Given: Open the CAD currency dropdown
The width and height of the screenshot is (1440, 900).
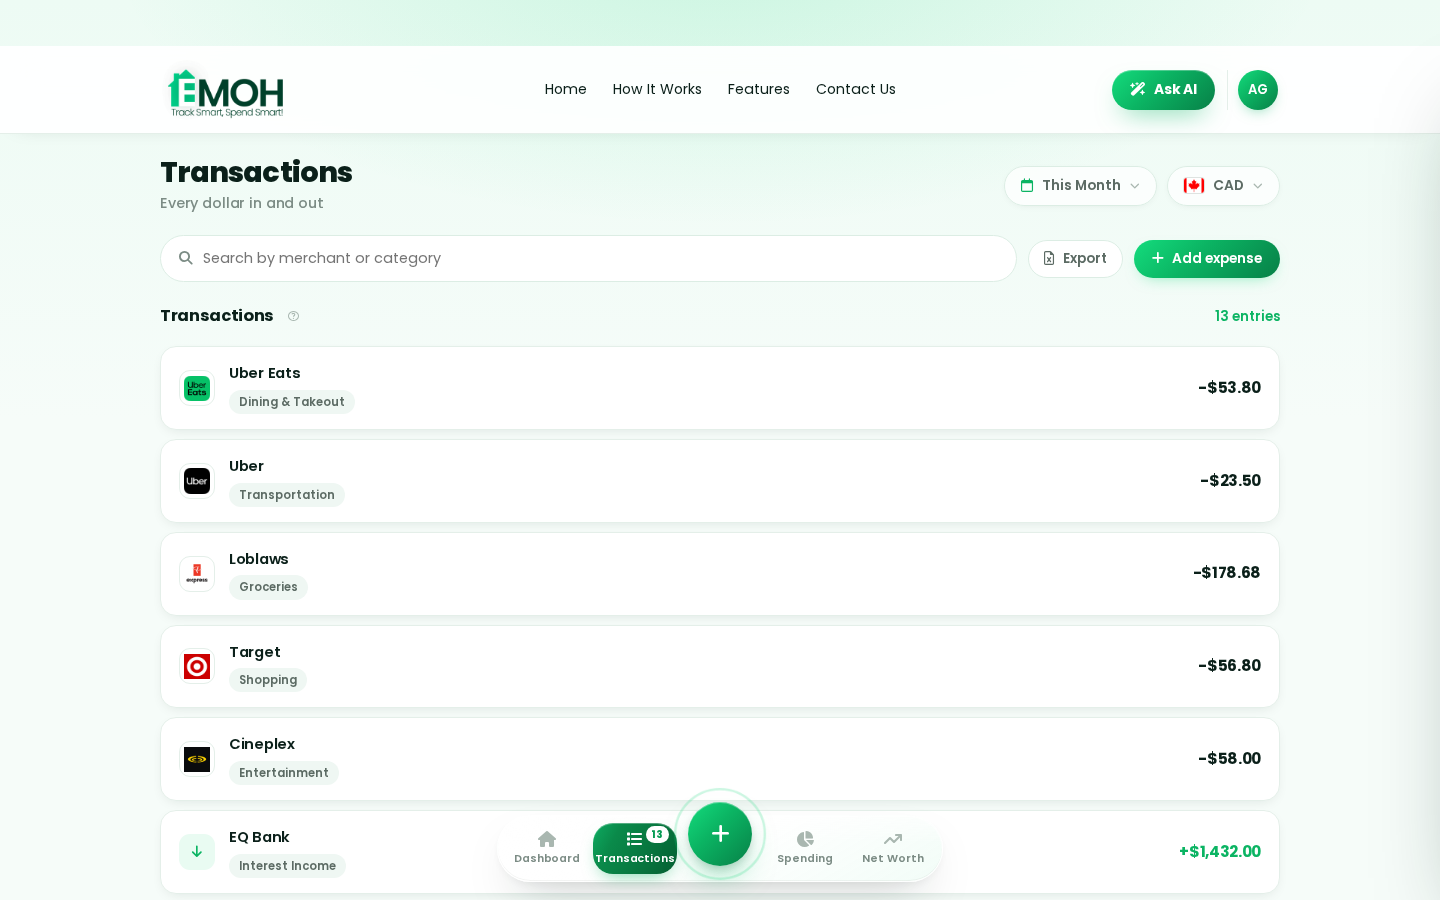Looking at the screenshot, I should (1223, 186).
